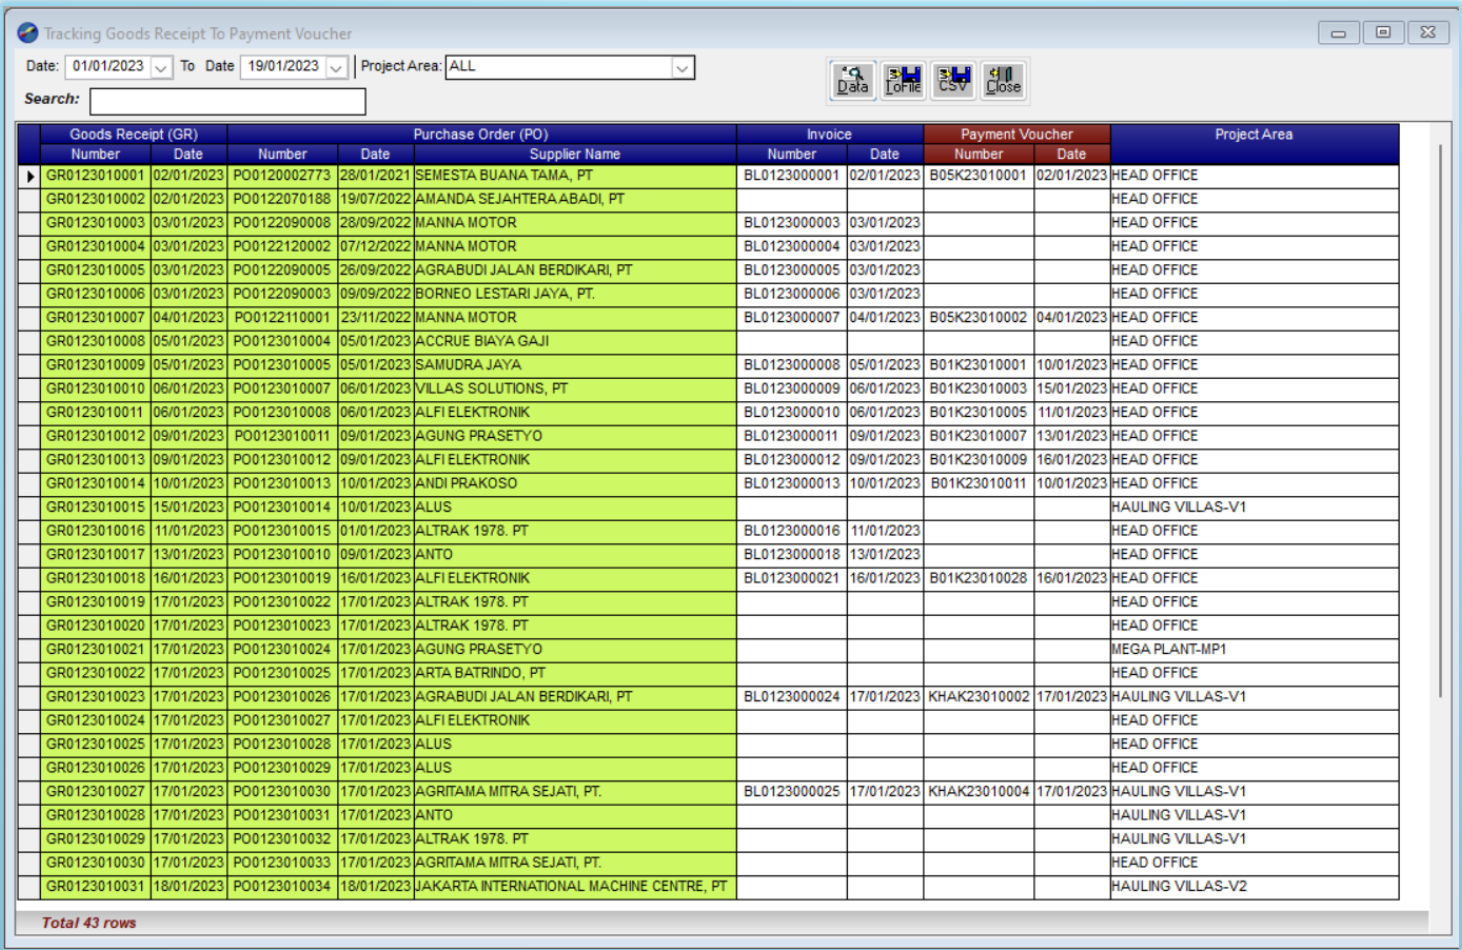Screen dimensions: 1462x950
Task: Click the CSV export icon
Action: pos(953,80)
